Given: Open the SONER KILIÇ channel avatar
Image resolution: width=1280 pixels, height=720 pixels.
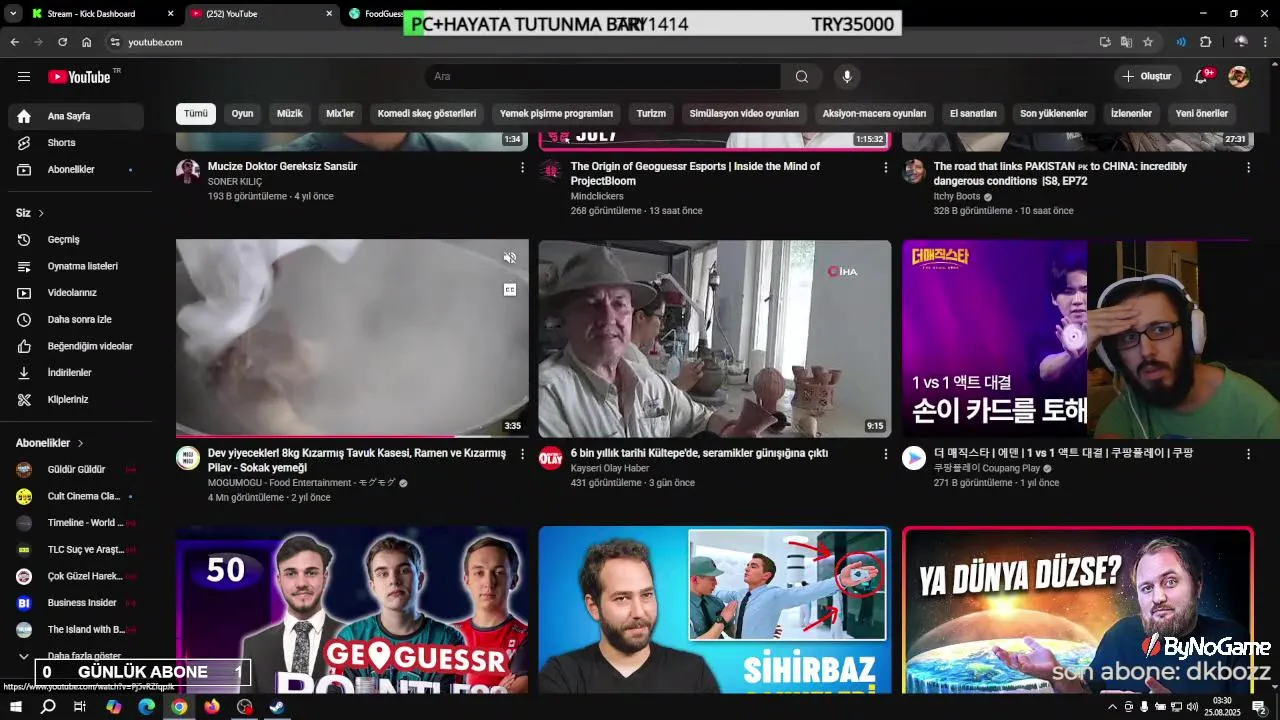Looking at the screenshot, I should 188,171.
